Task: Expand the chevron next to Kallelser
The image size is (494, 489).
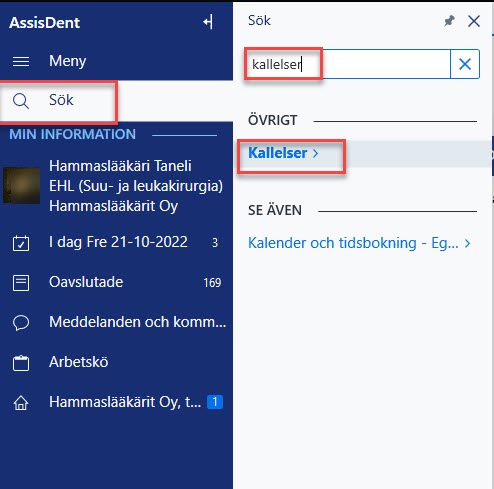Action: pos(315,153)
